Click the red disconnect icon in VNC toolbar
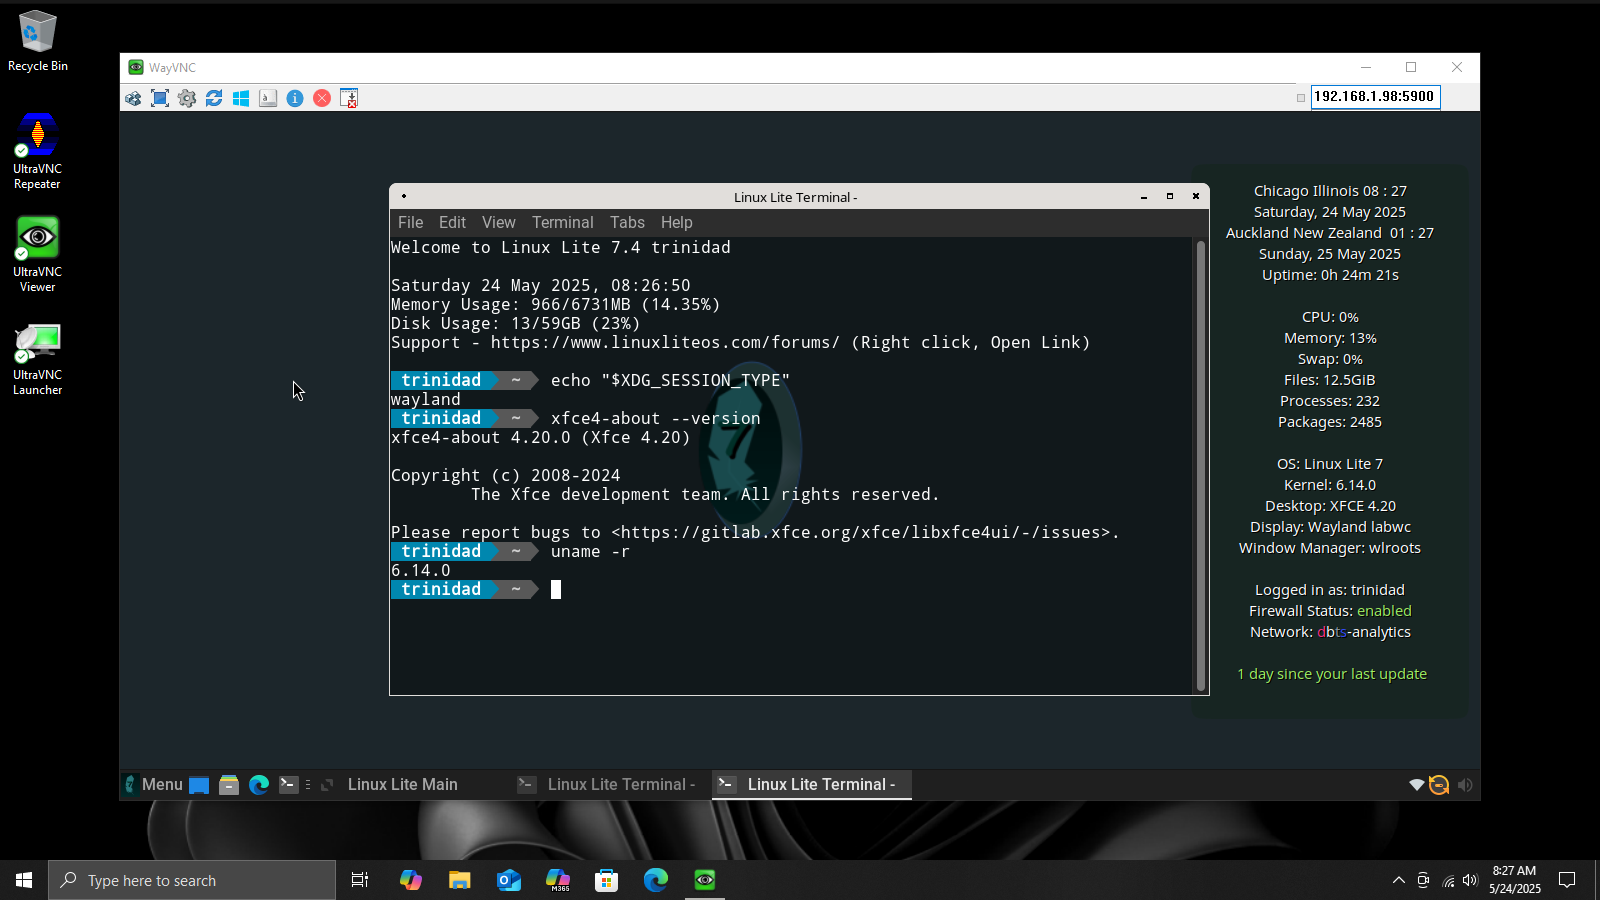 click(322, 98)
